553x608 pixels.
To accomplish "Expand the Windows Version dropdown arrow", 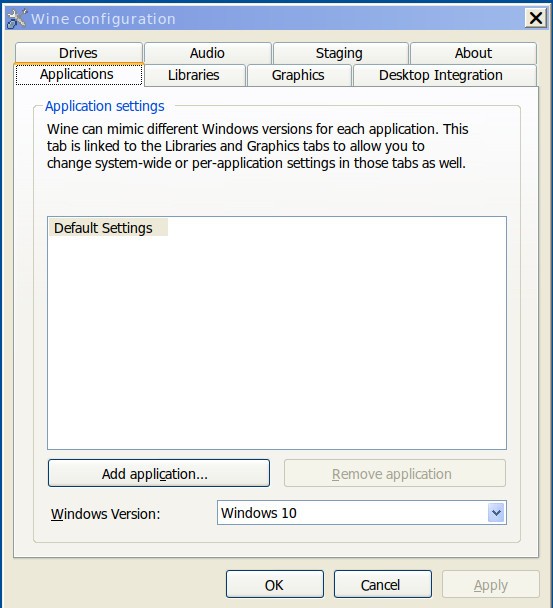I will click(x=496, y=513).
